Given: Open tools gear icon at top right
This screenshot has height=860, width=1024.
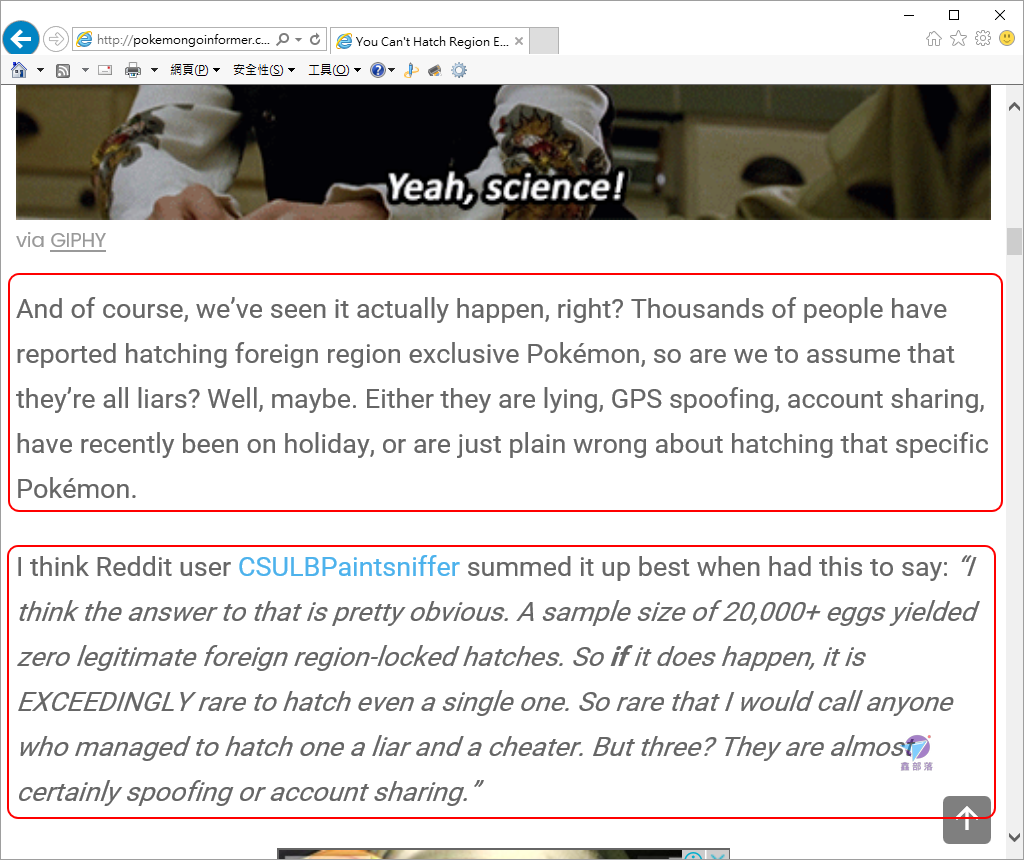Looking at the screenshot, I should (x=983, y=39).
